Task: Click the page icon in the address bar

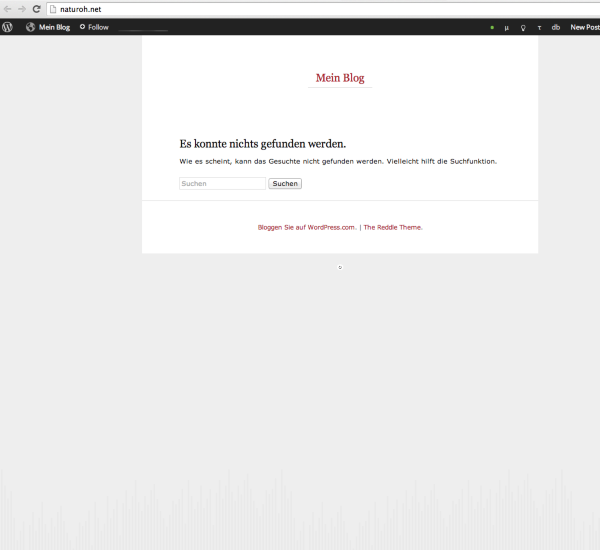Action: [53, 9]
